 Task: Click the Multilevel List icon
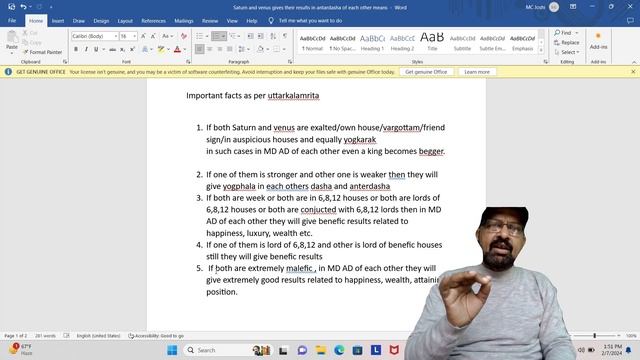pos(233,36)
